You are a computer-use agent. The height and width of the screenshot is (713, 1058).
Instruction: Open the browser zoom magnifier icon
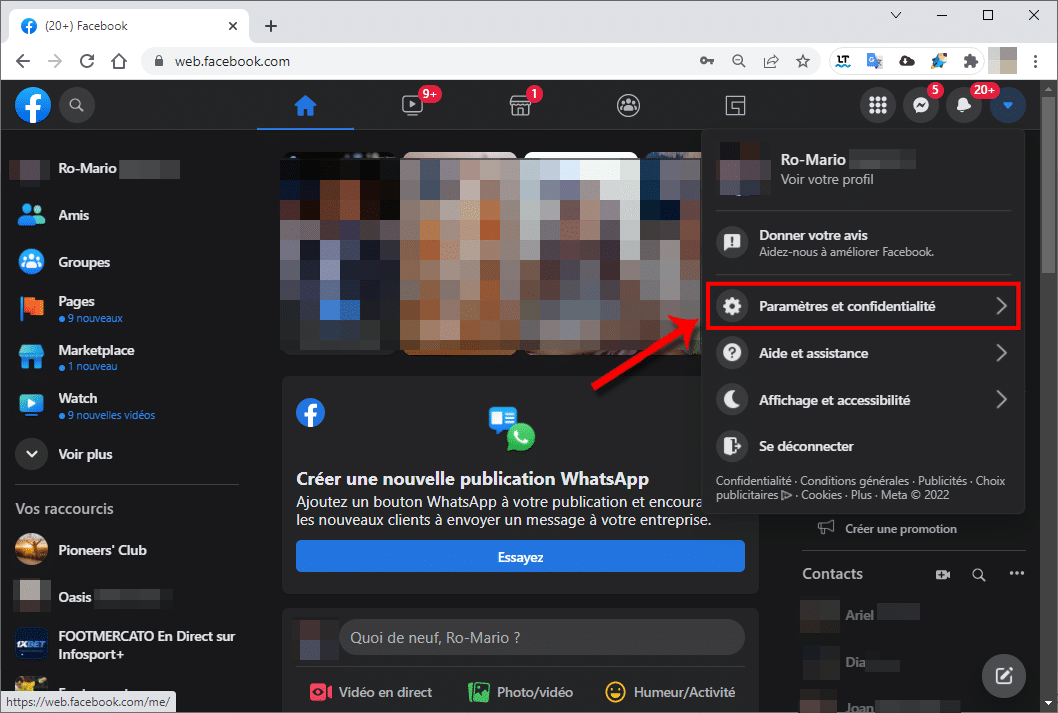tap(739, 61)
